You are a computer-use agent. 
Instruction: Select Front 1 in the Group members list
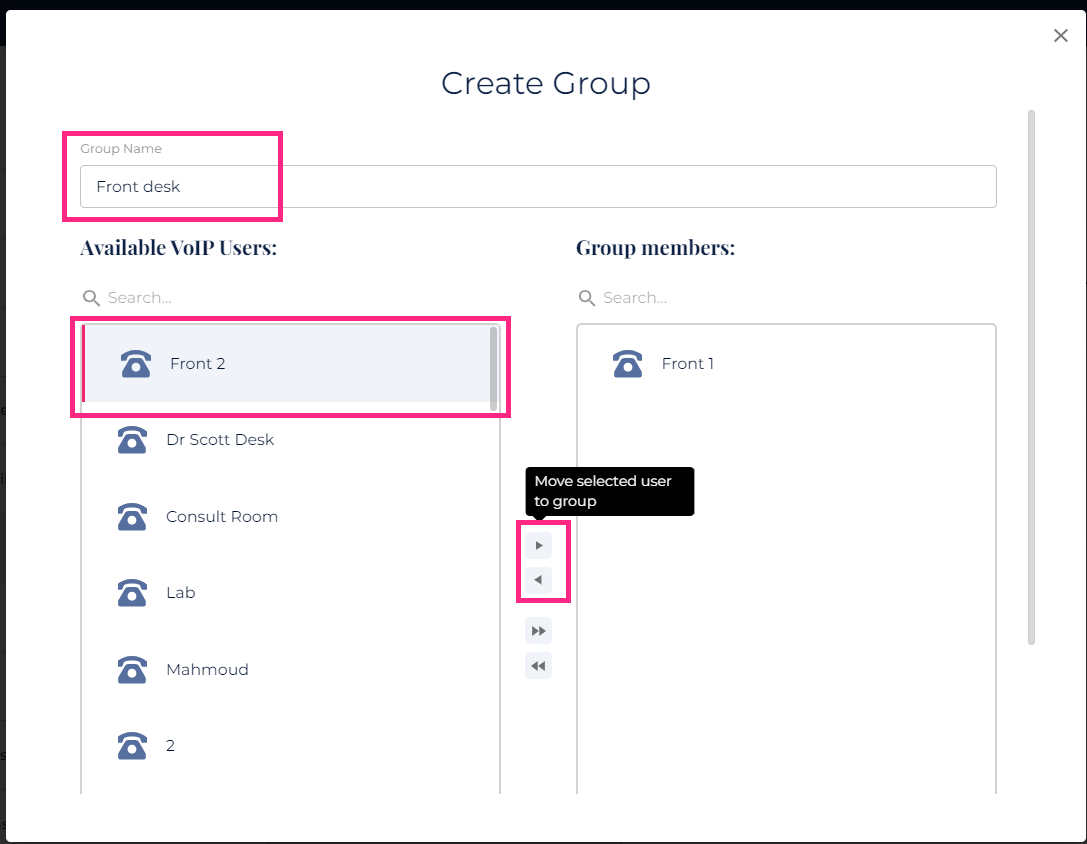click(x=688, y=364)
